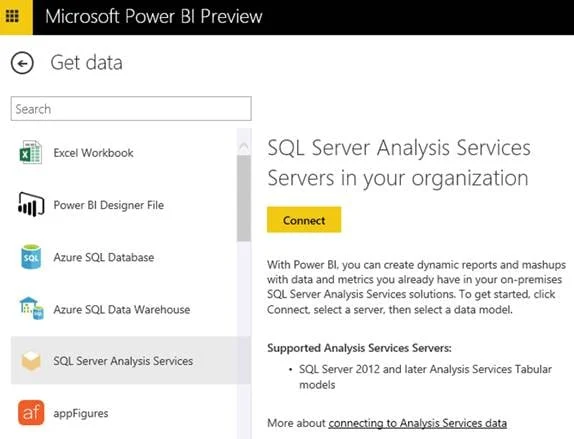Open connecting to Analysis Services data link
The height and width of the screenshot is (439, 574).
click(x=417, y=423)
